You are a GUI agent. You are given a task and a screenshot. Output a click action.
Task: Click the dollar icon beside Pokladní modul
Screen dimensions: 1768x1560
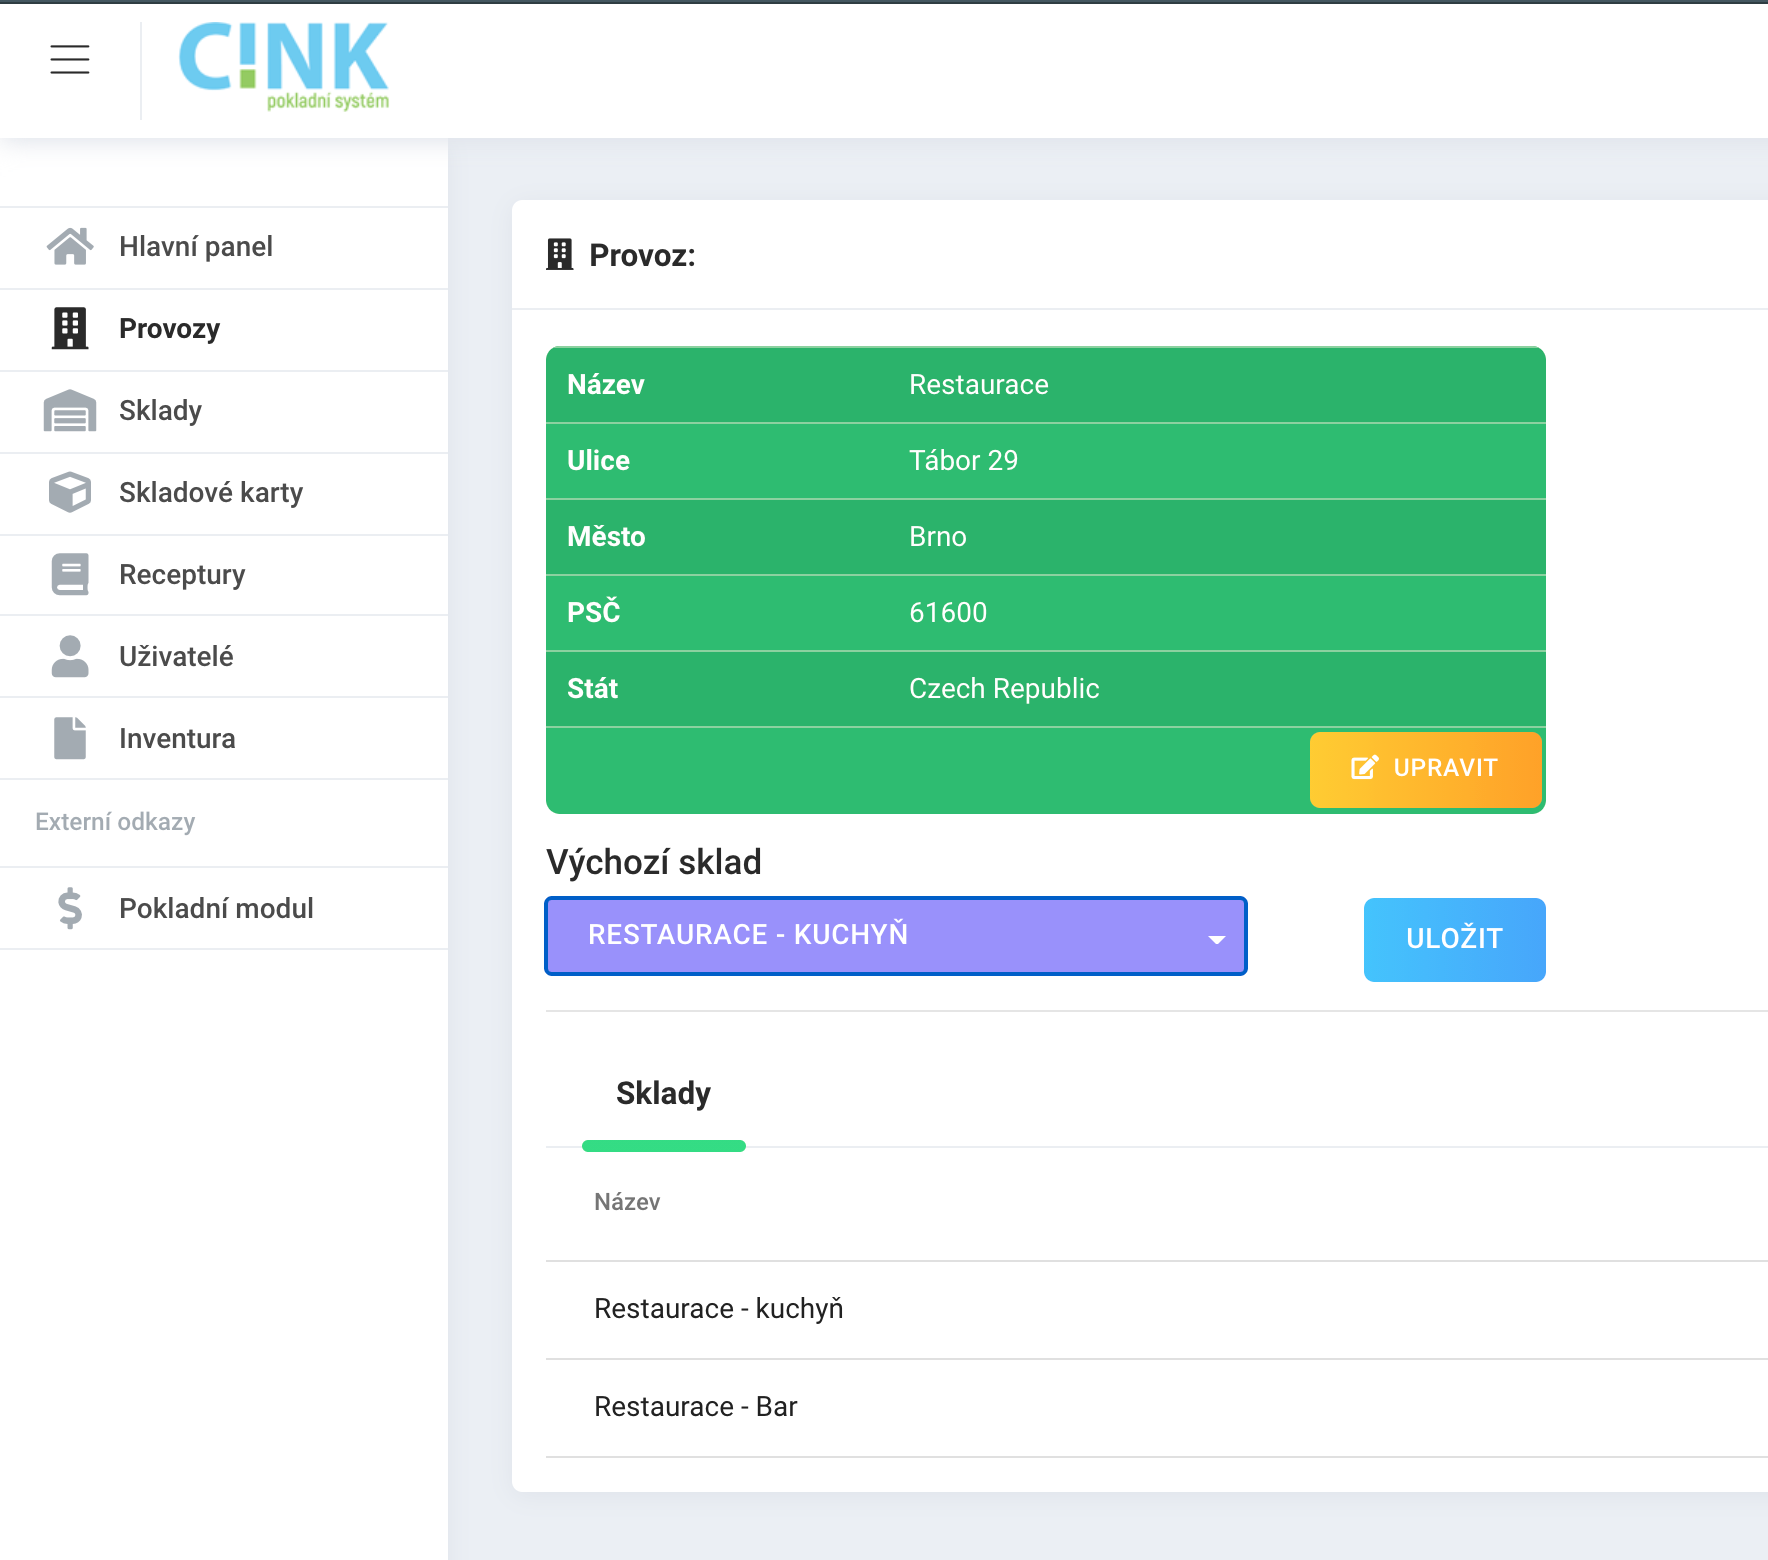click(70, 908)
